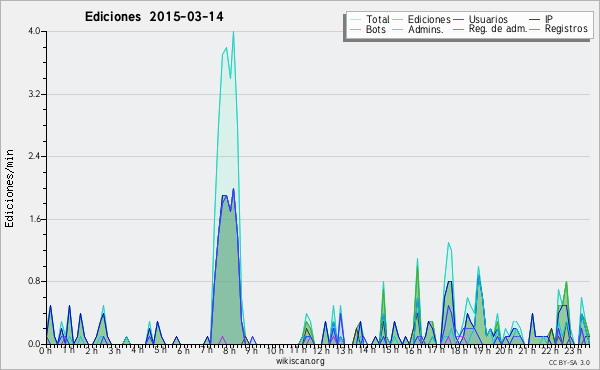Click the 'Registros' legend label
Viewport: 600px width, 370px height.
[566, 29]
